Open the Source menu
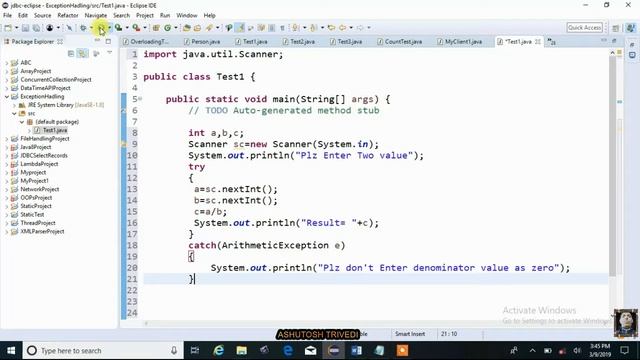 (42, 16)
